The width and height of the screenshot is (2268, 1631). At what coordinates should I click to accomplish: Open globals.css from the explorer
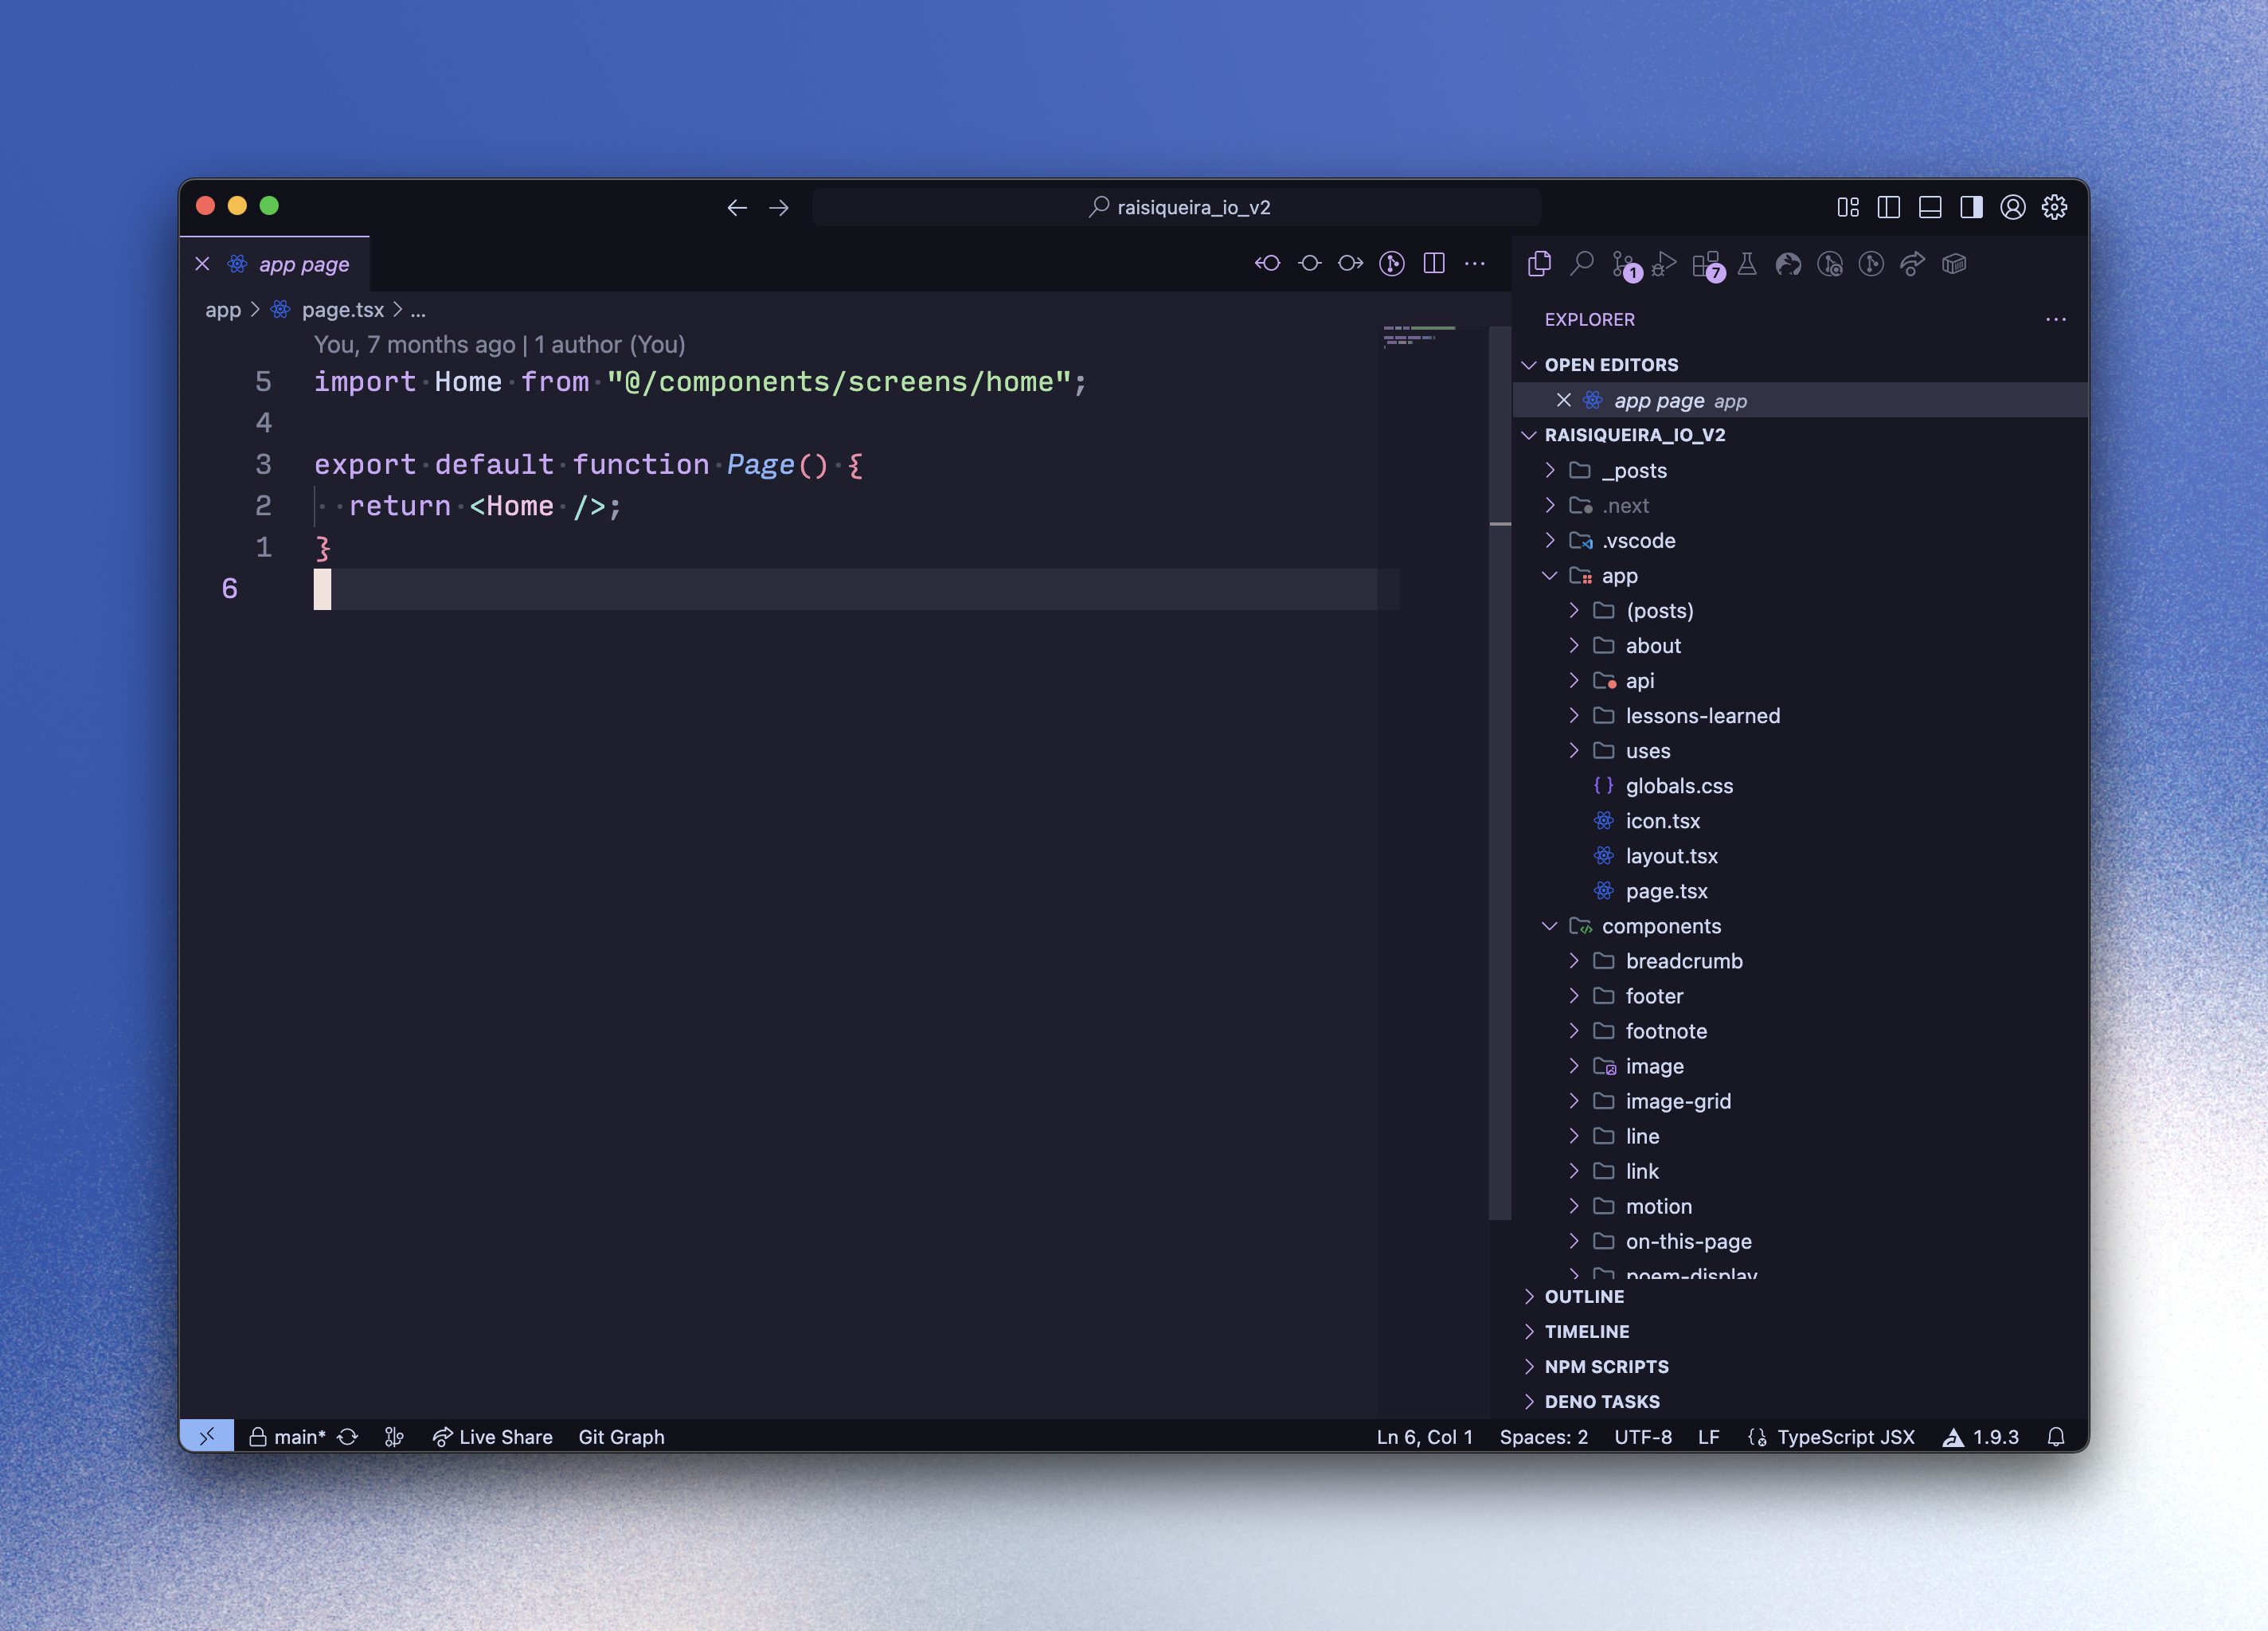(x=1800, y=785)
